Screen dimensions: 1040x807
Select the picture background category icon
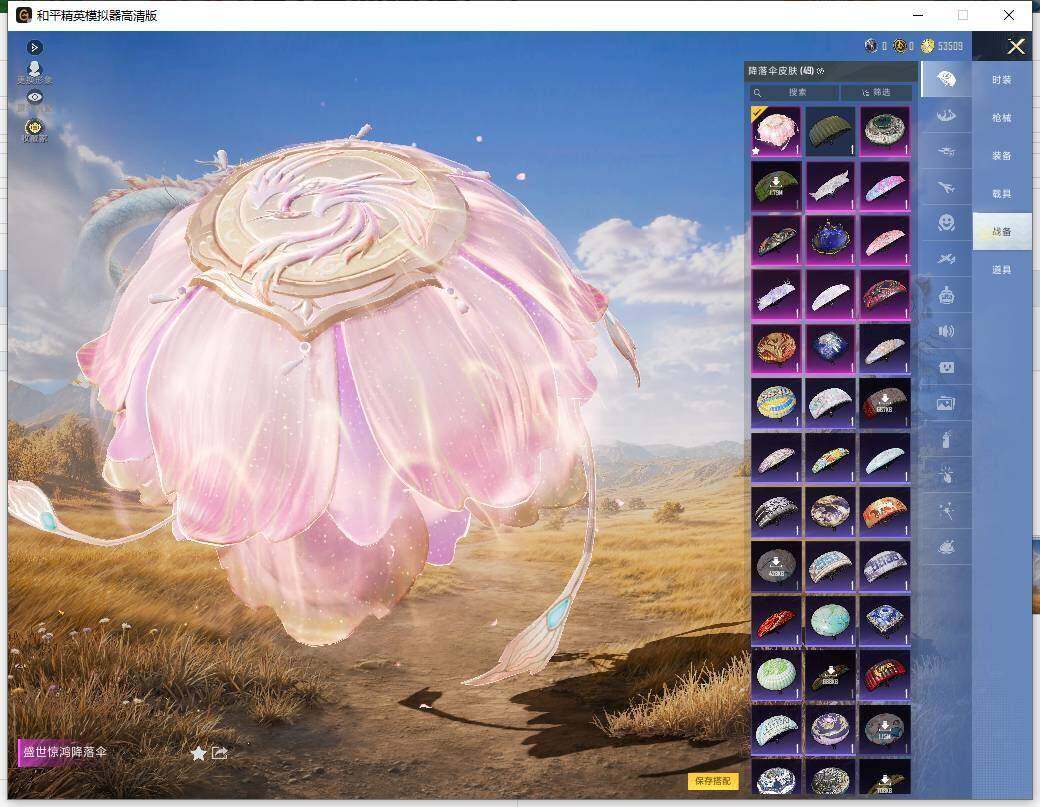tap(946, 403)
